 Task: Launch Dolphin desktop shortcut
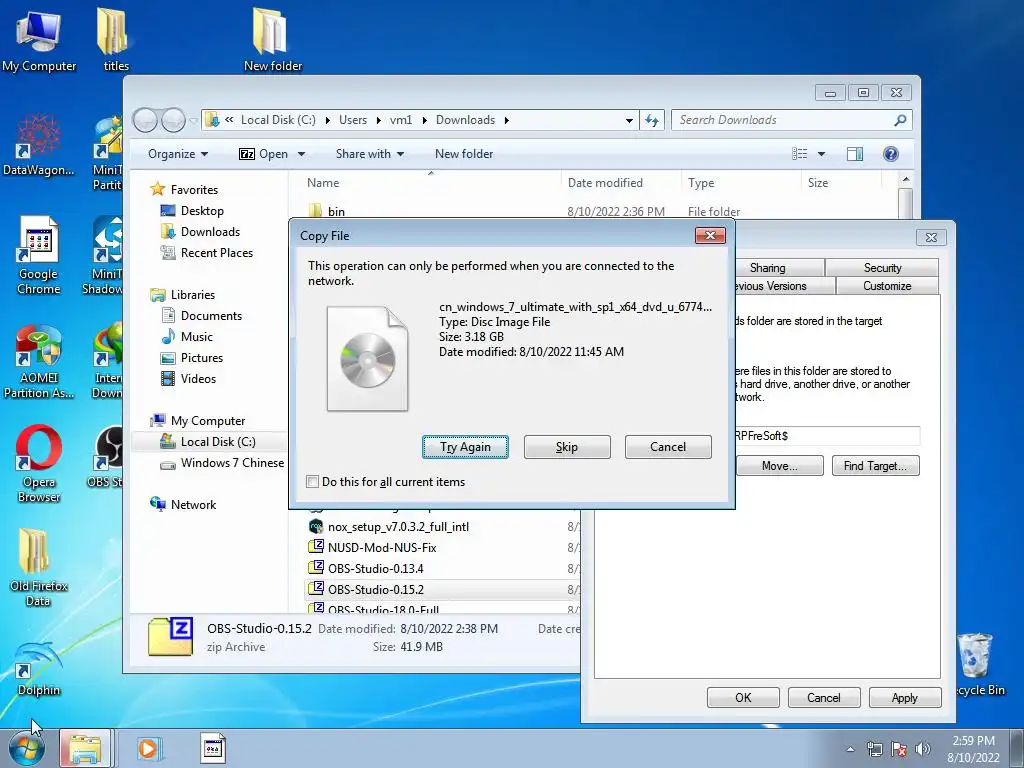[x=39, y=669]
